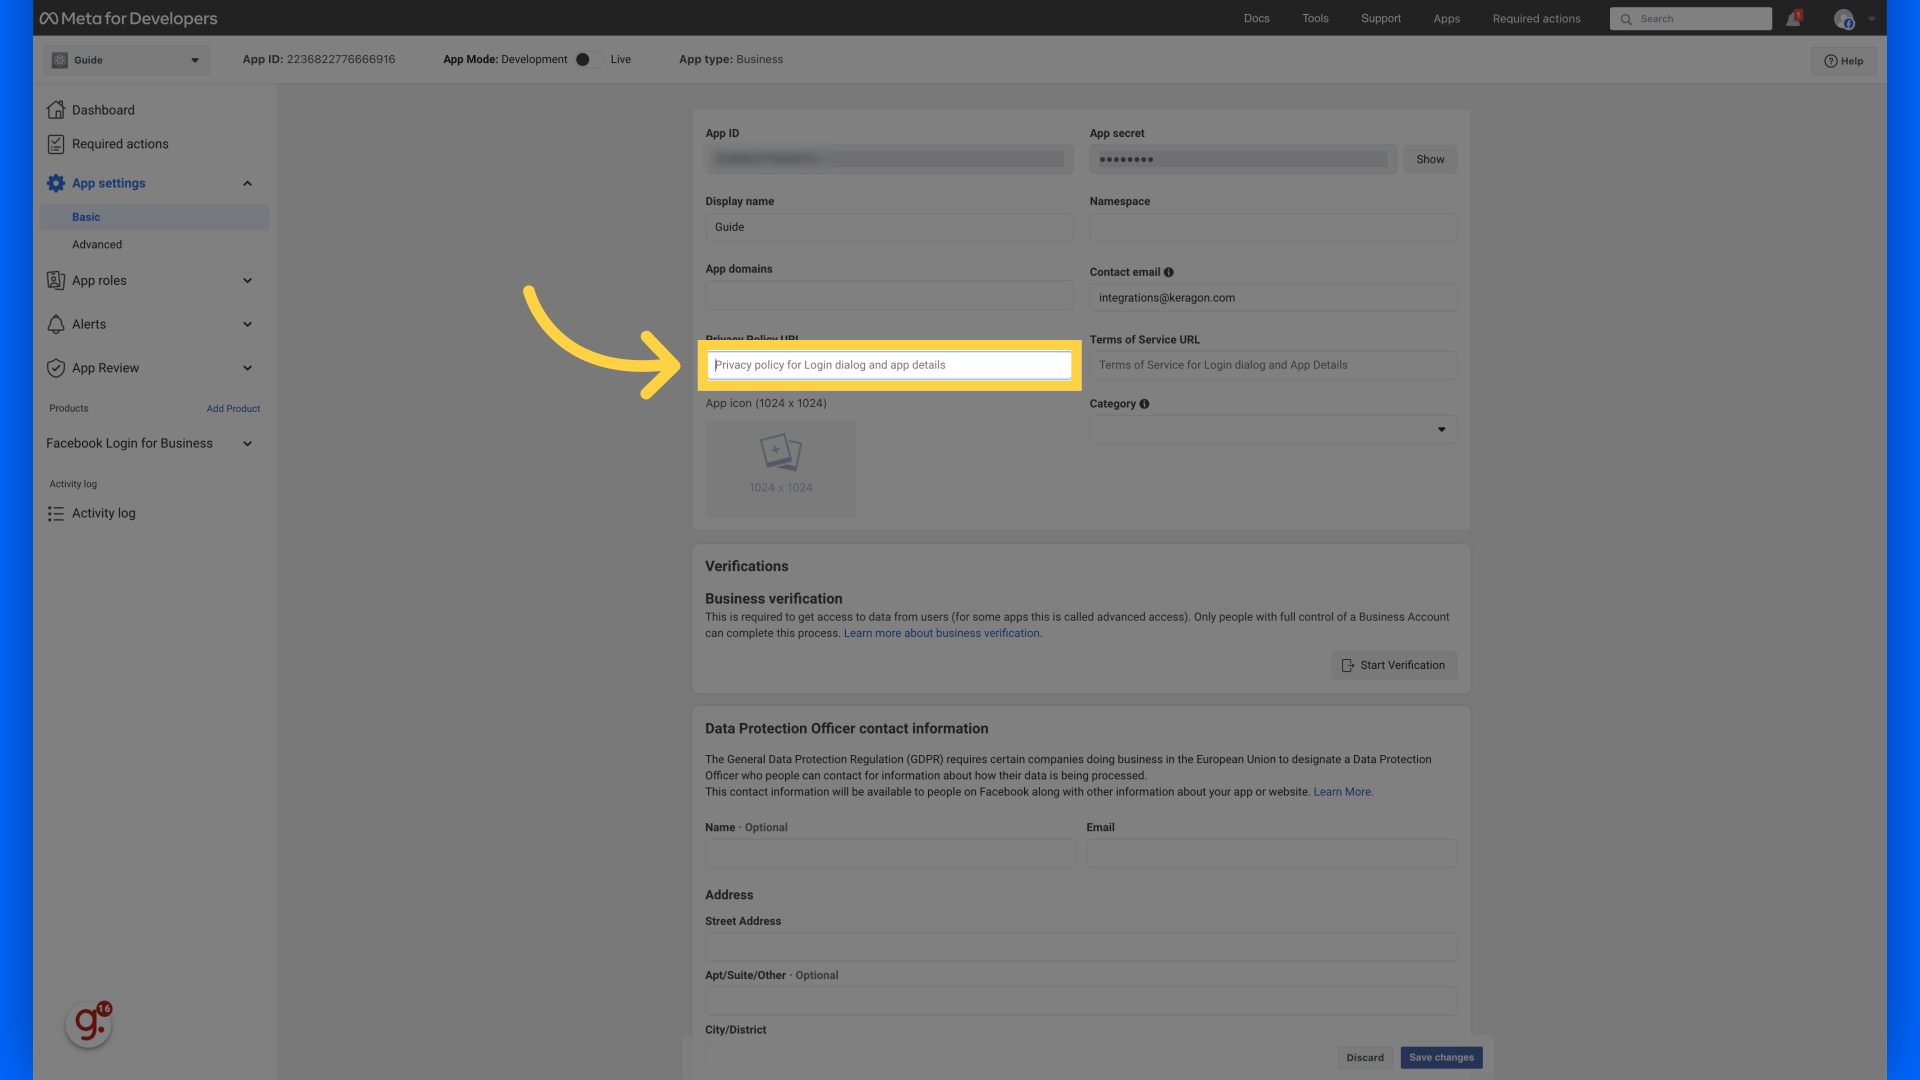Expand the Alerts section

[248, 324]
